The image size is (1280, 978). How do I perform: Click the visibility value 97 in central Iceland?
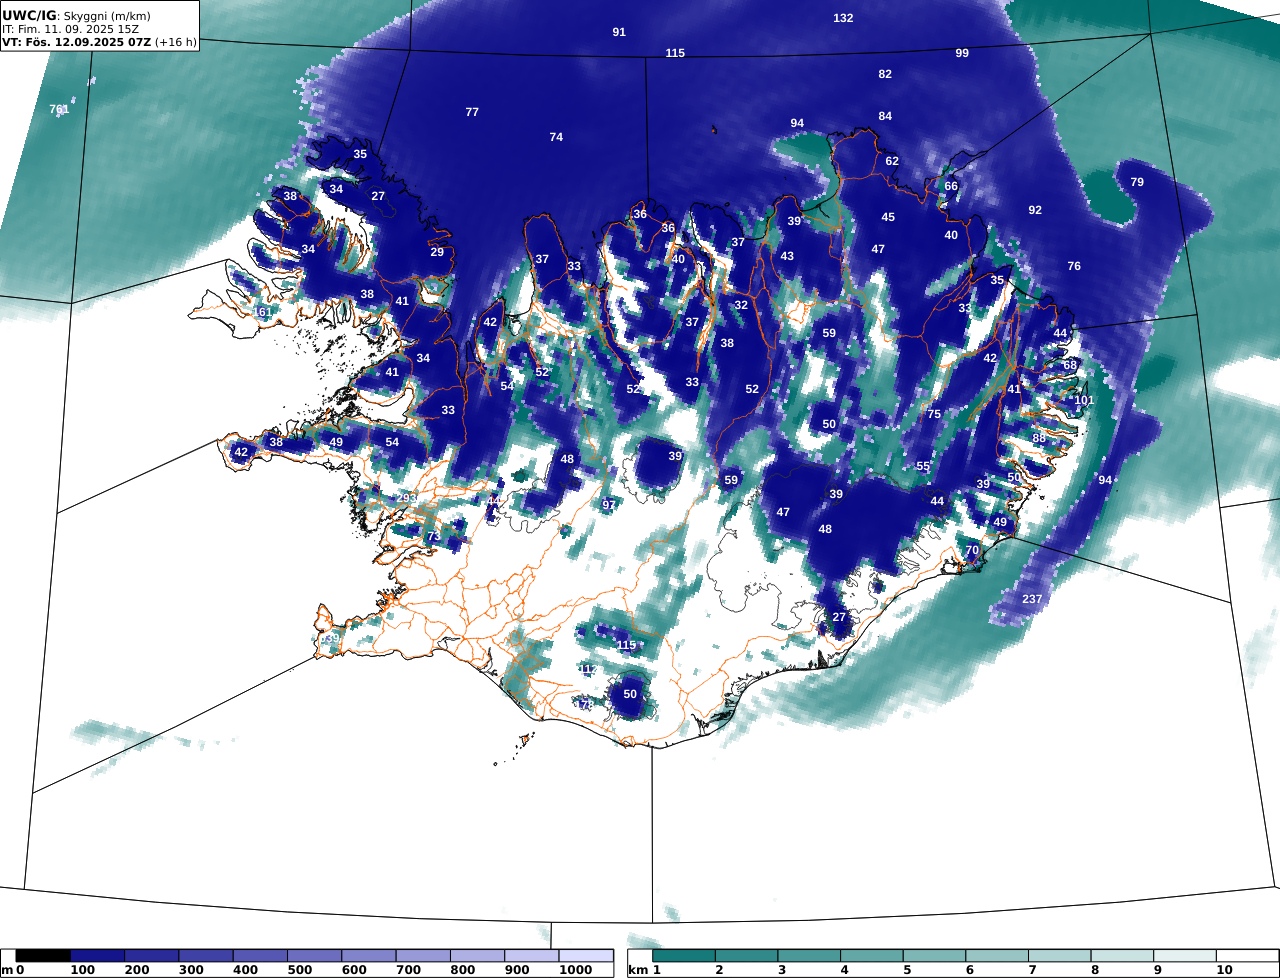[x=608, y=505]
